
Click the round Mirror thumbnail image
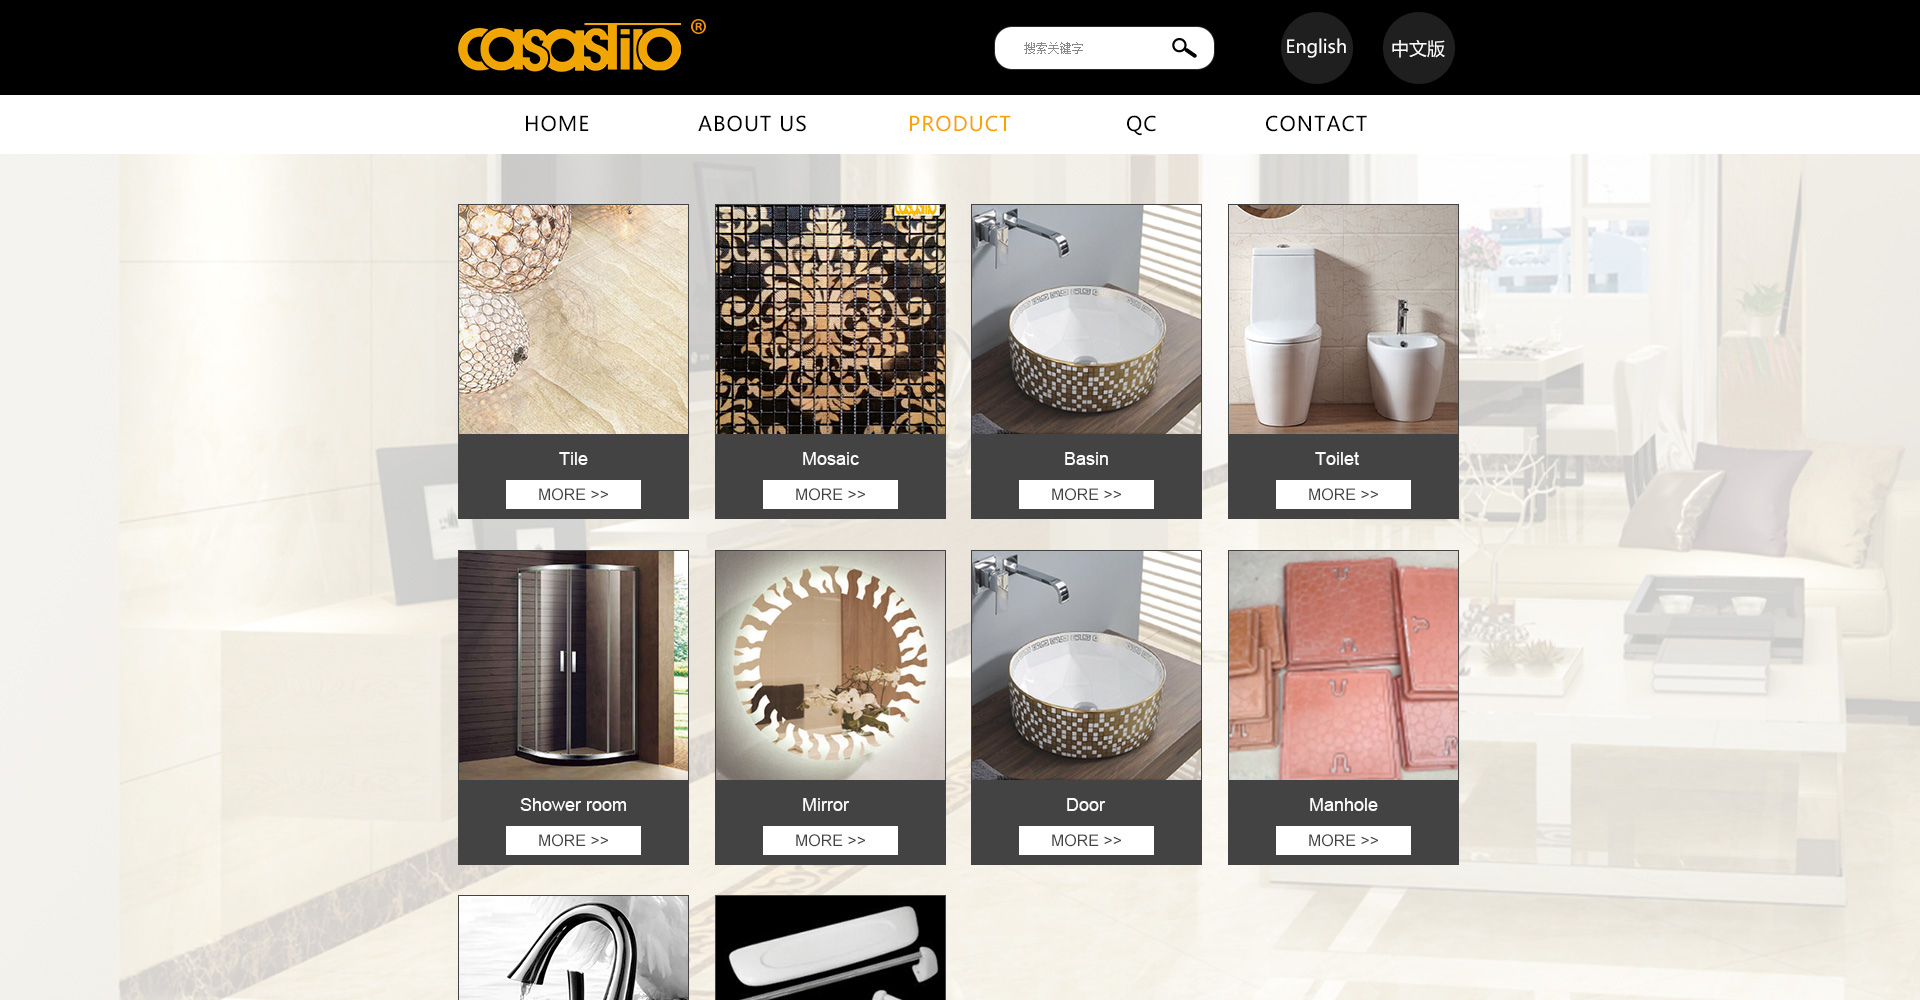coord(830,665)
